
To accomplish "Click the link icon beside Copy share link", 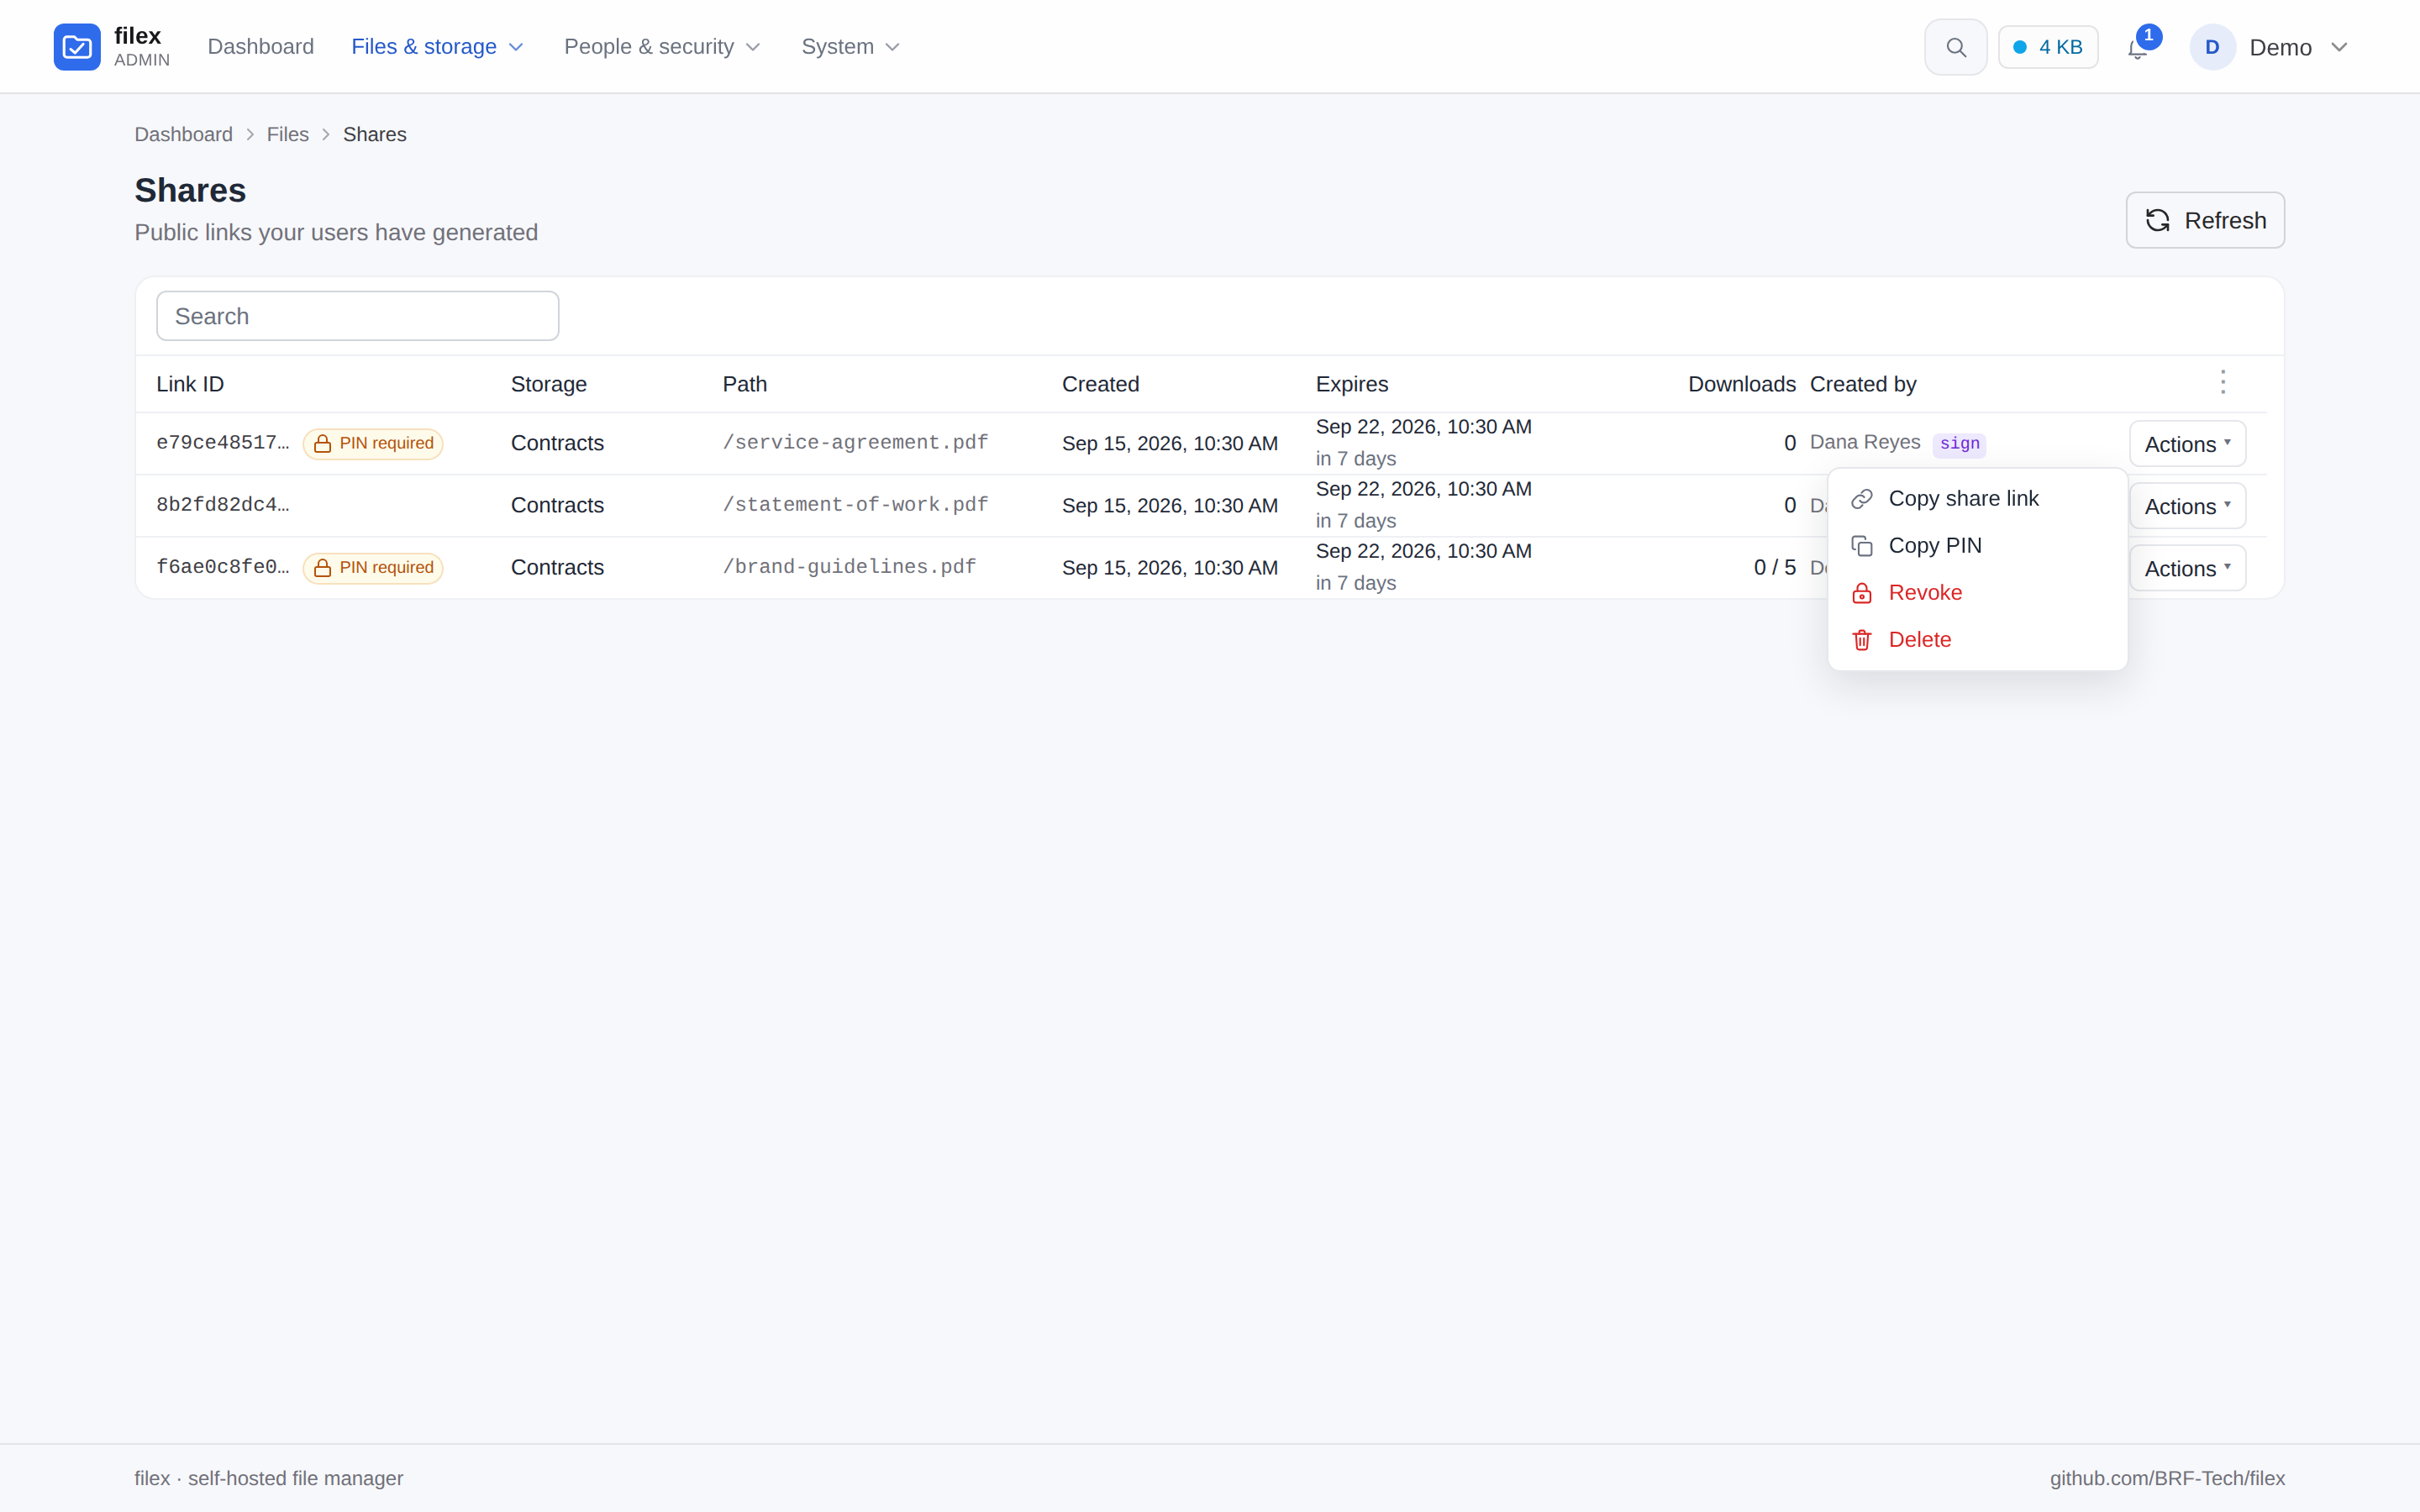I will 1861,499.
